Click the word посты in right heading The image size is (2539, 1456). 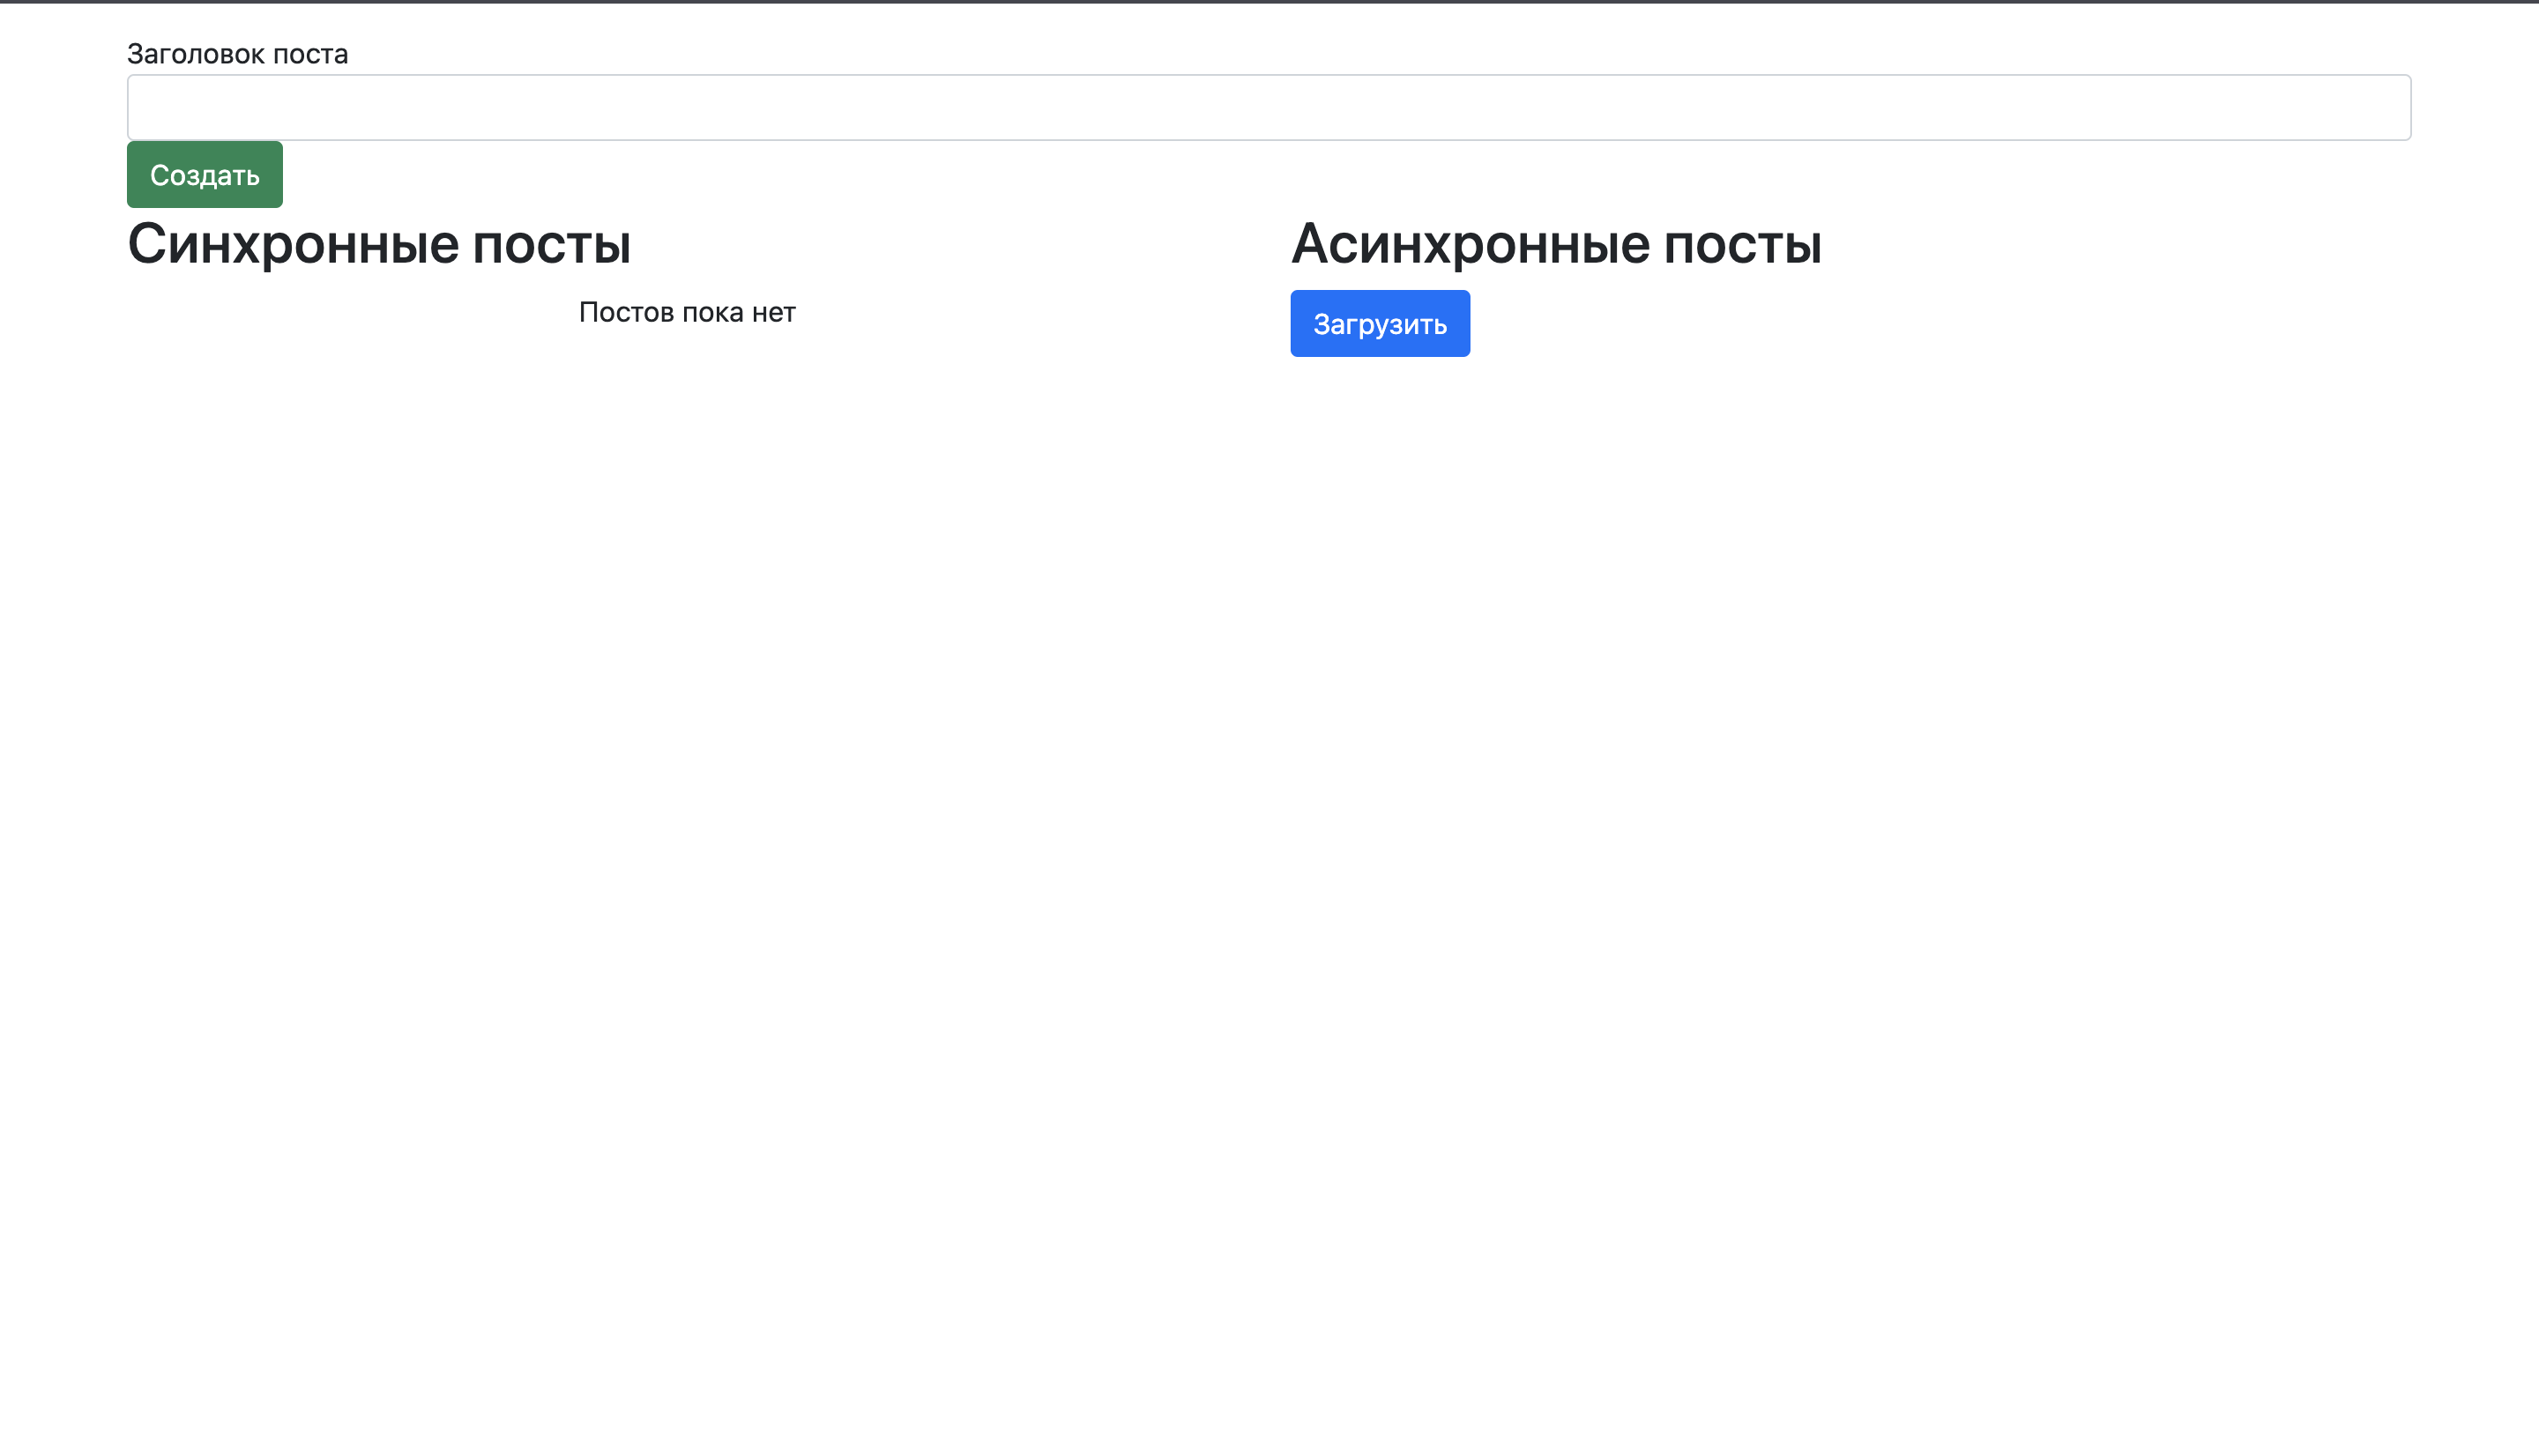1742,244
